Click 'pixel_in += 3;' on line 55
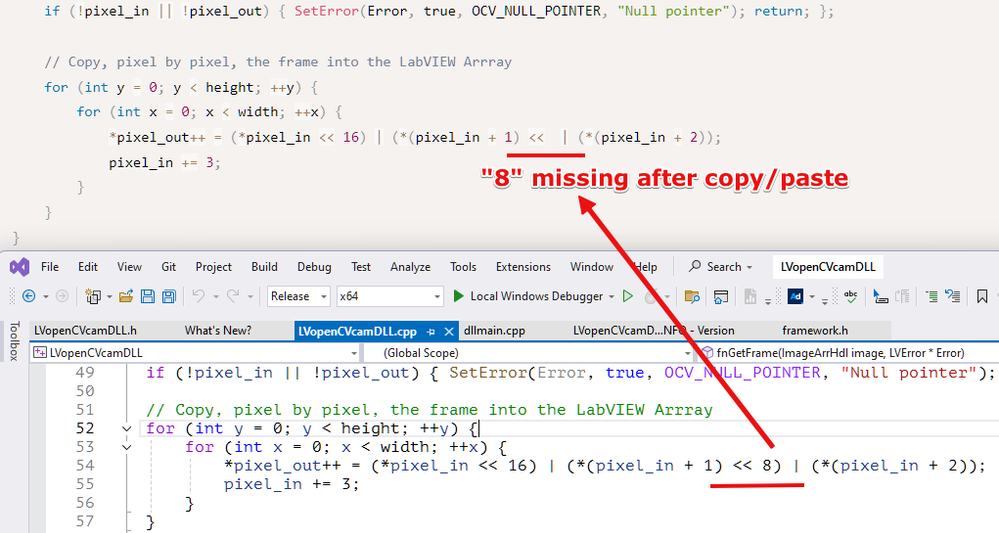Image resolution: width=999 pixels, height=533 pixels. click(x=292, y=484)
